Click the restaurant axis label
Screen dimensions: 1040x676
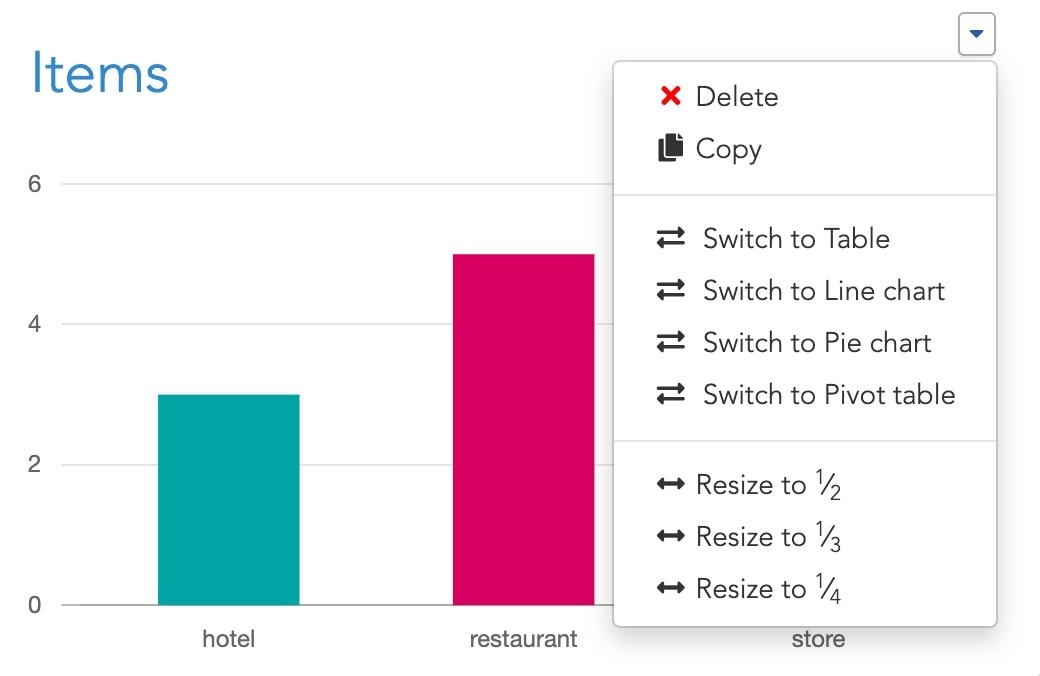[x=523, y=639]
